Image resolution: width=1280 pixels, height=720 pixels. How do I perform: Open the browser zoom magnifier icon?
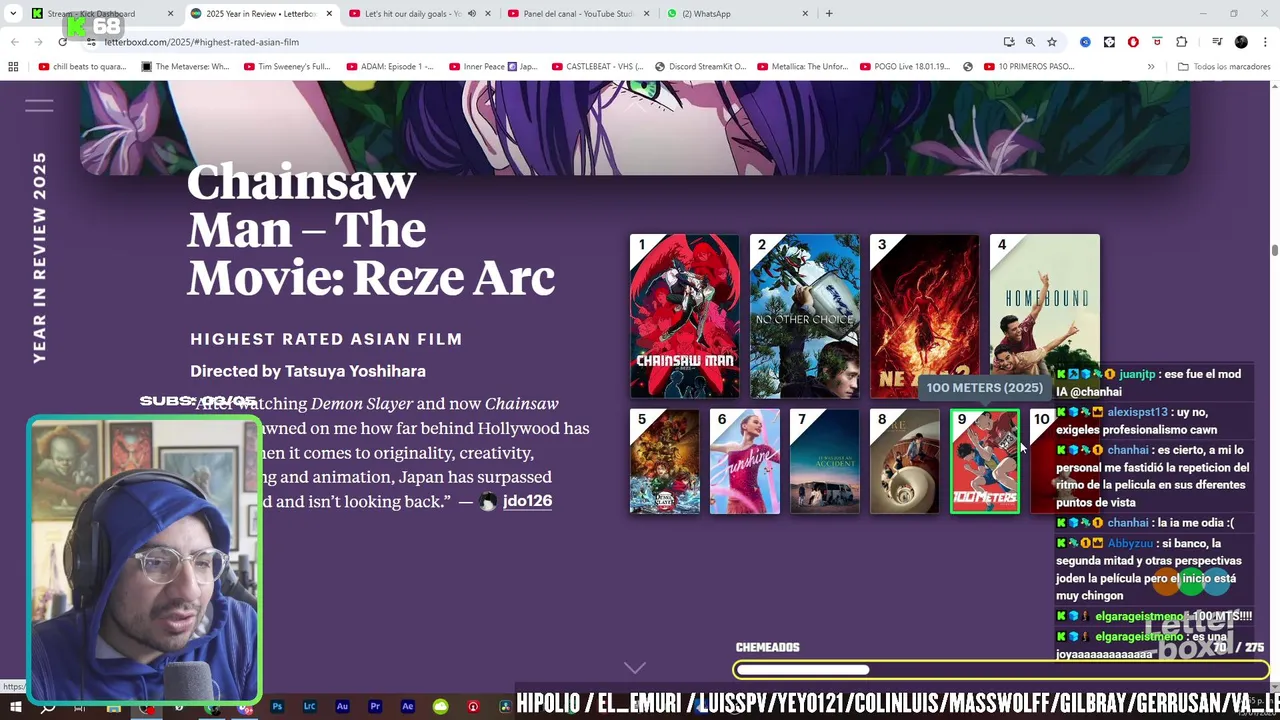pos(1030,42)
